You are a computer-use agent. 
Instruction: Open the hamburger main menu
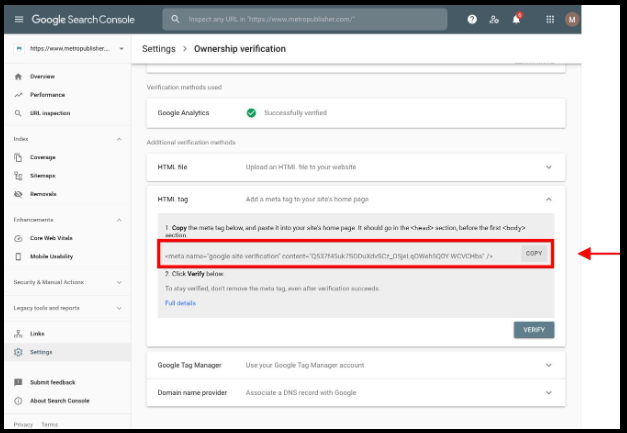click(19, 19)
